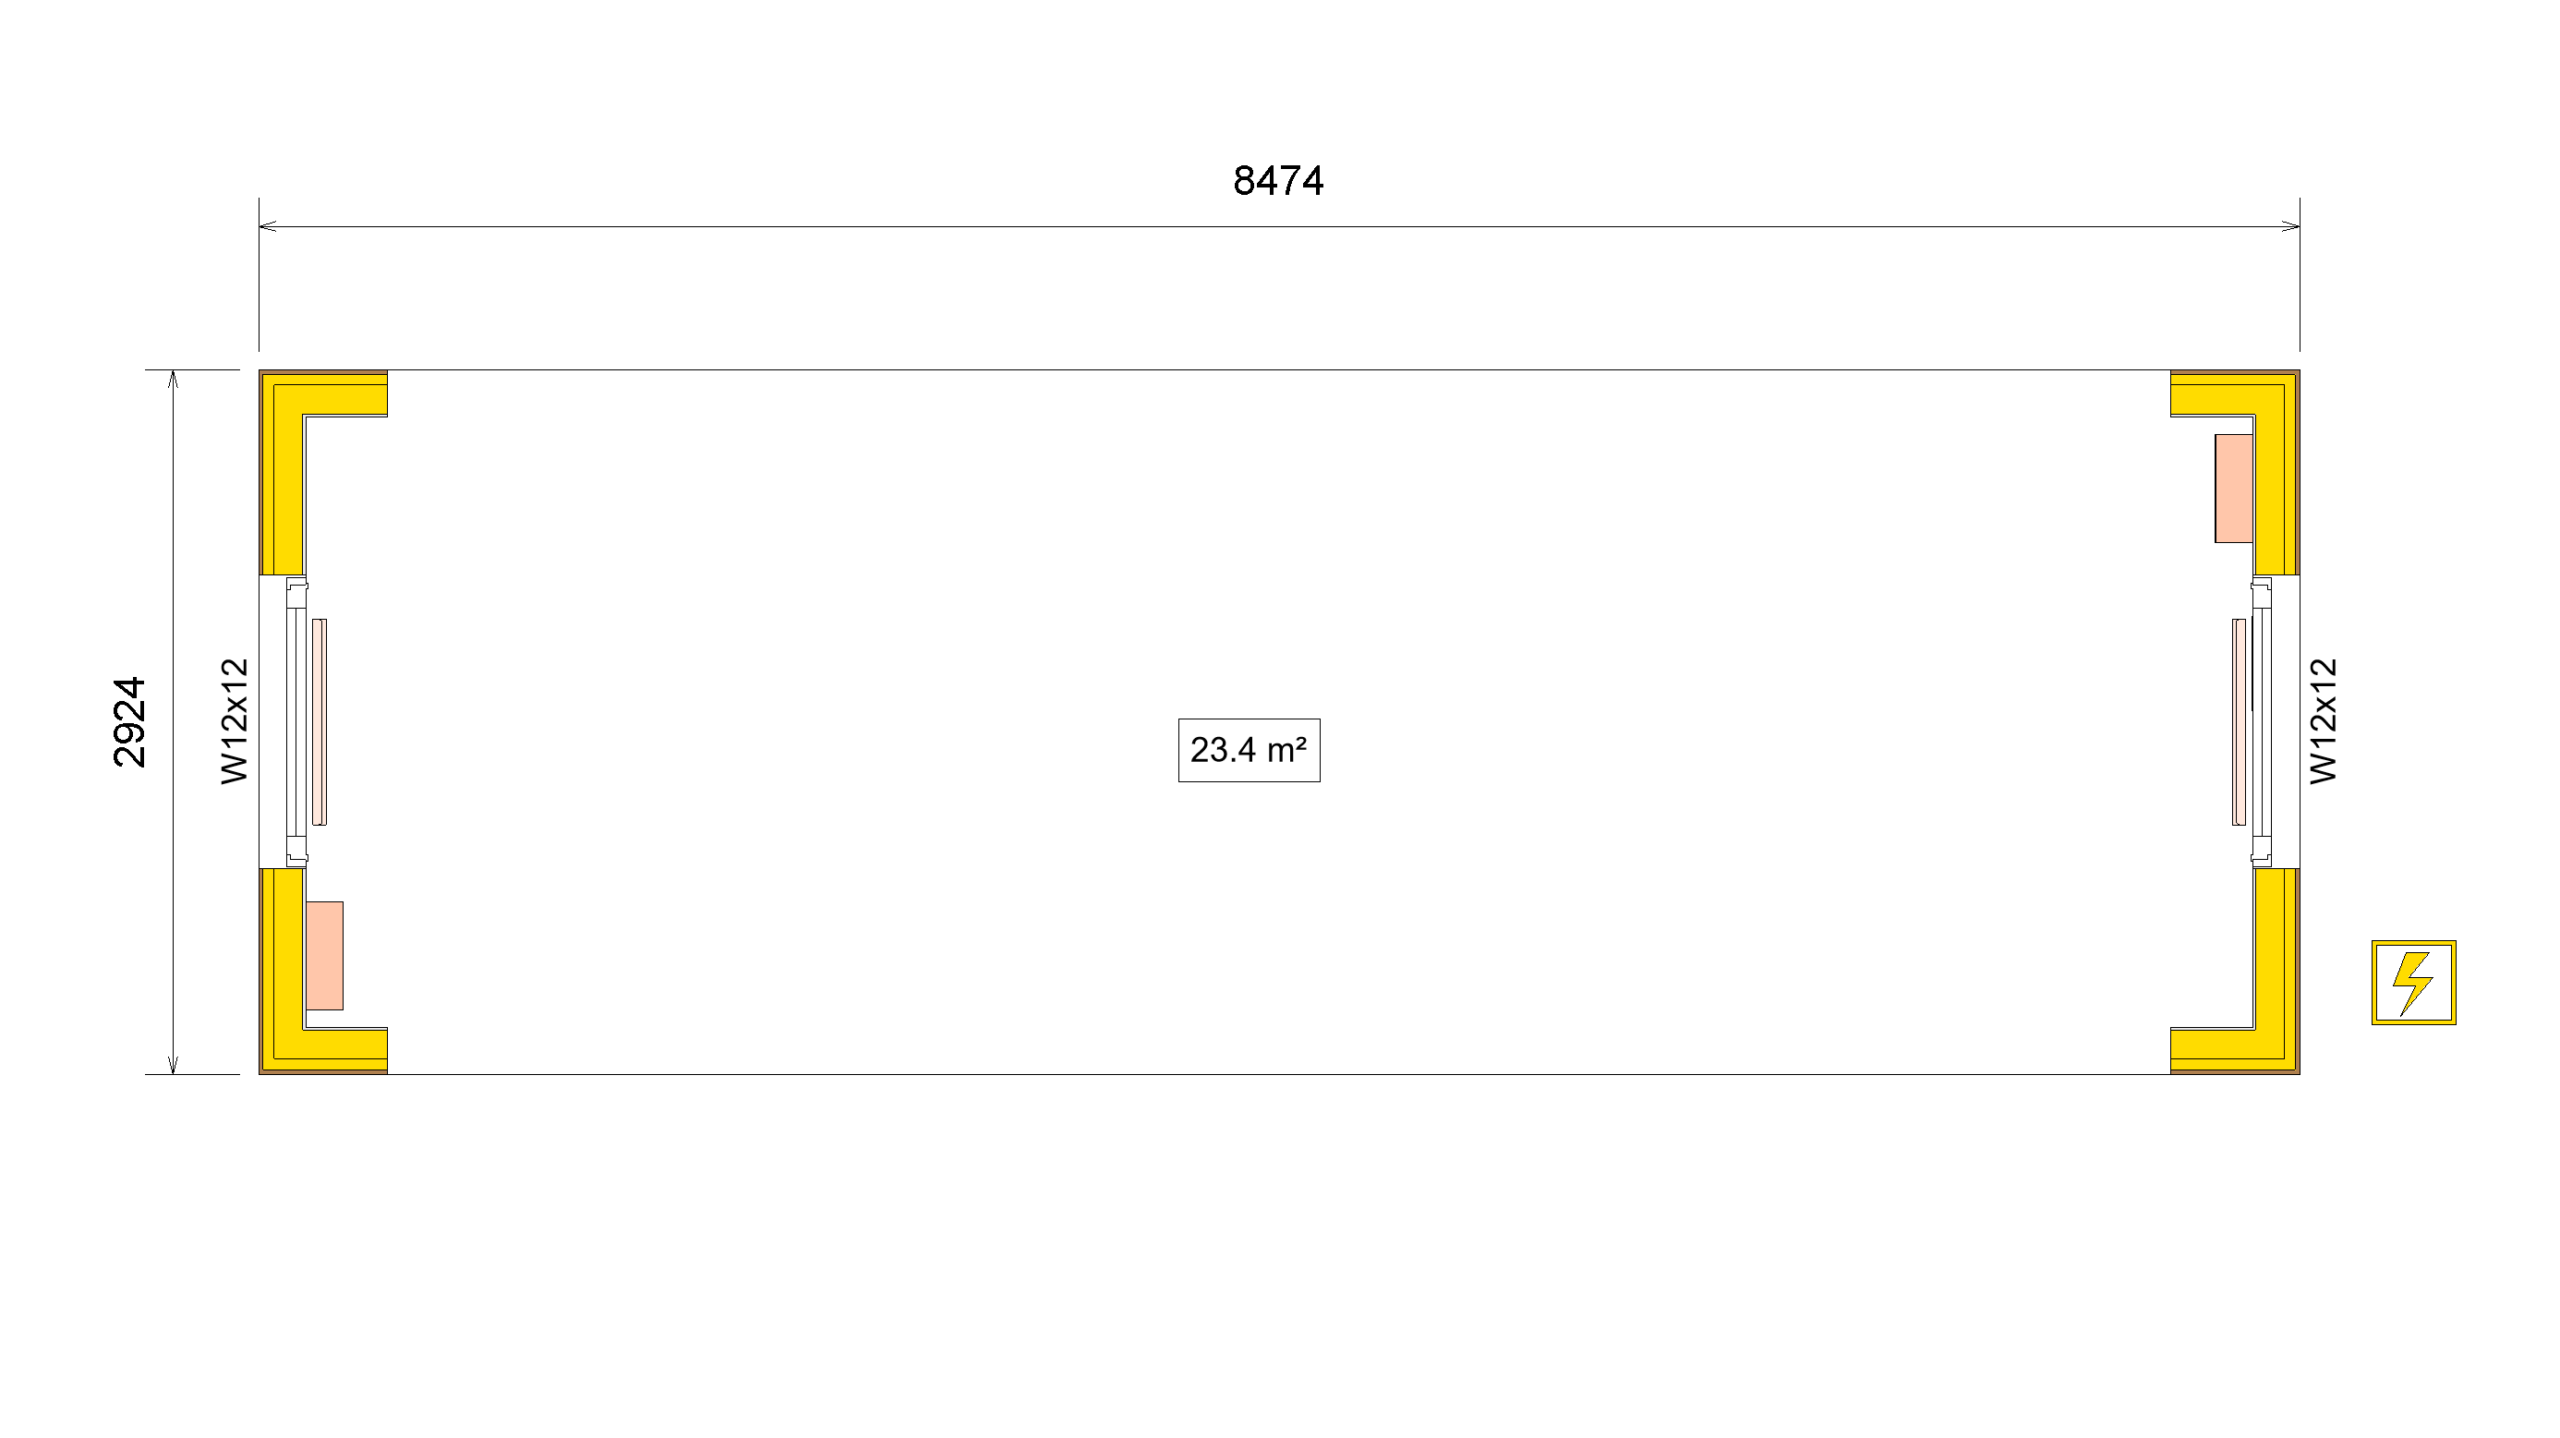
Task: Click the left arrowhead of the 8474 dimension
Action: click(267, 226)
